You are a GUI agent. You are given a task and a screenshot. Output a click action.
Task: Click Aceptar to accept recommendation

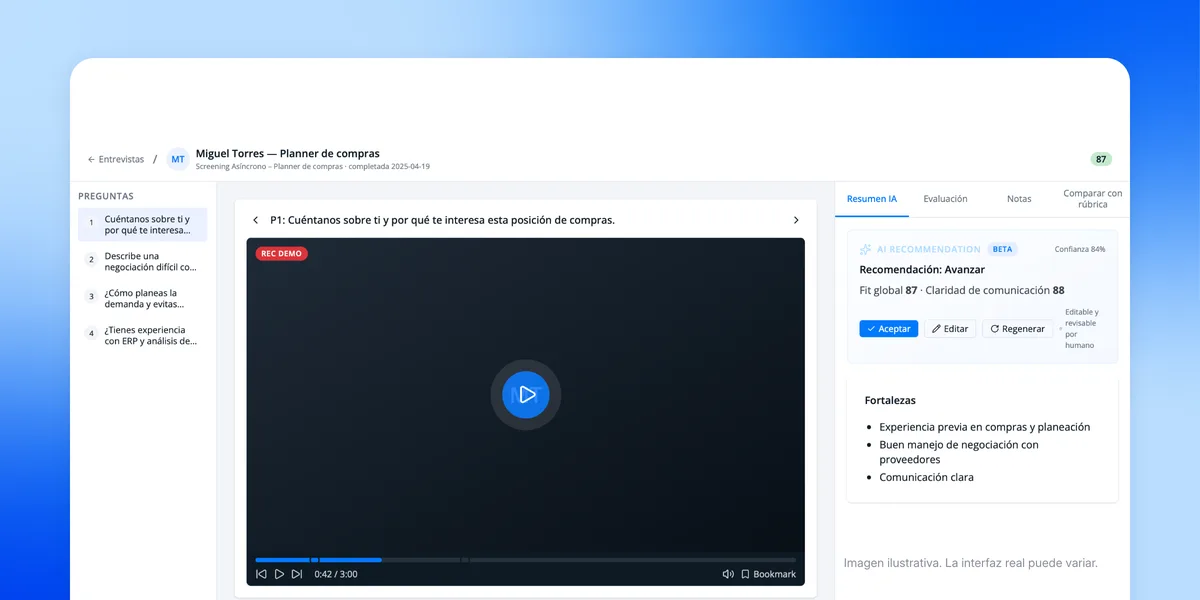[888, 329]
